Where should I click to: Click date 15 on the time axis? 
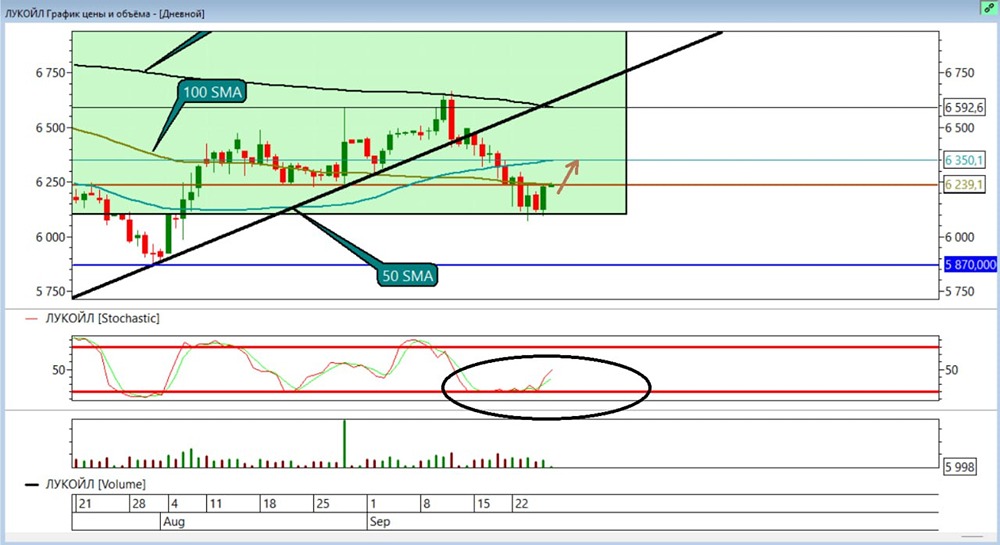pos(483,504)
